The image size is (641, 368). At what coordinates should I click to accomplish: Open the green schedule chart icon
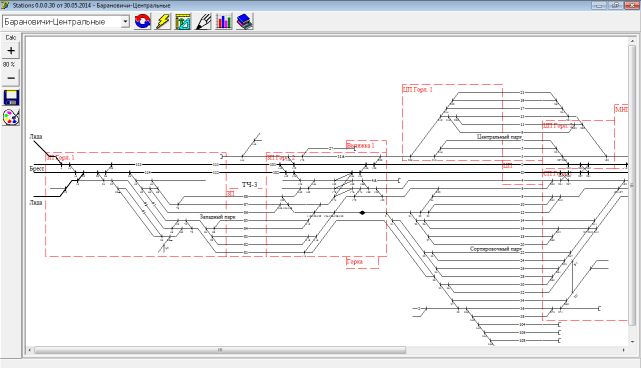[x=183, y=21]
